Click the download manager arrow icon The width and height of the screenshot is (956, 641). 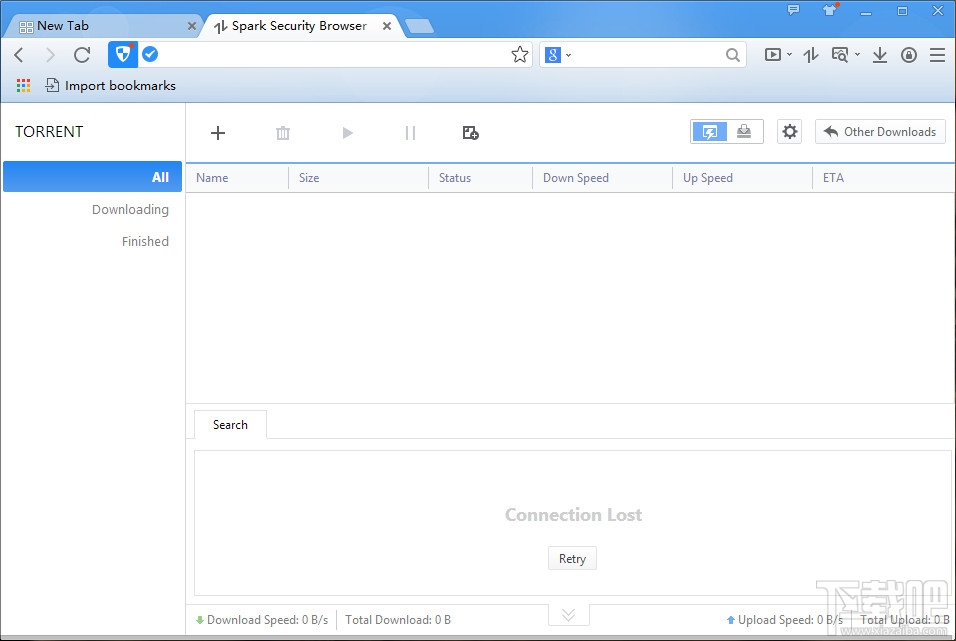(x=880, y=55)
